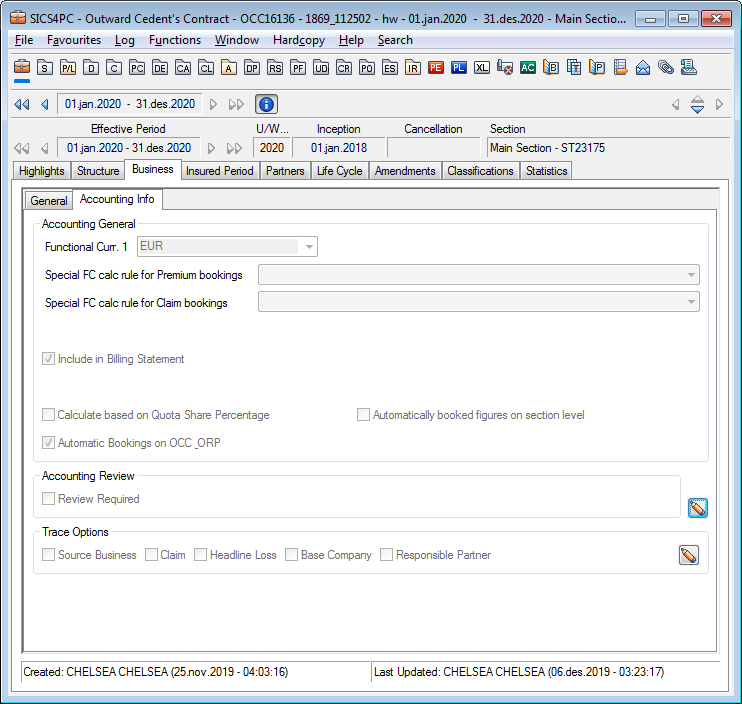Switch to the Life Cycle tab

click(339, 171)
